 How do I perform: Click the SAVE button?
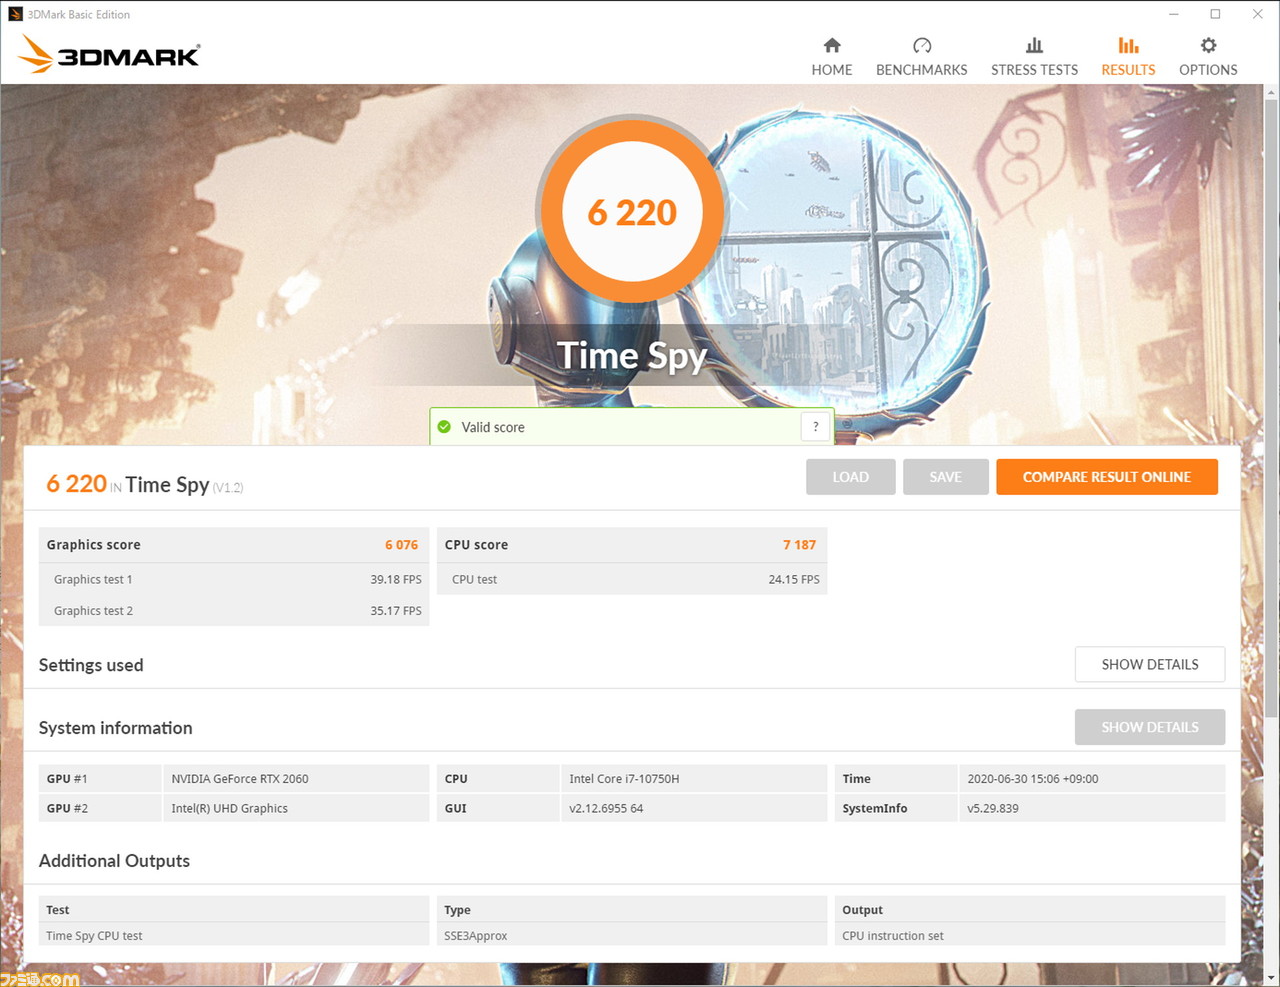[x=945, y=477]
